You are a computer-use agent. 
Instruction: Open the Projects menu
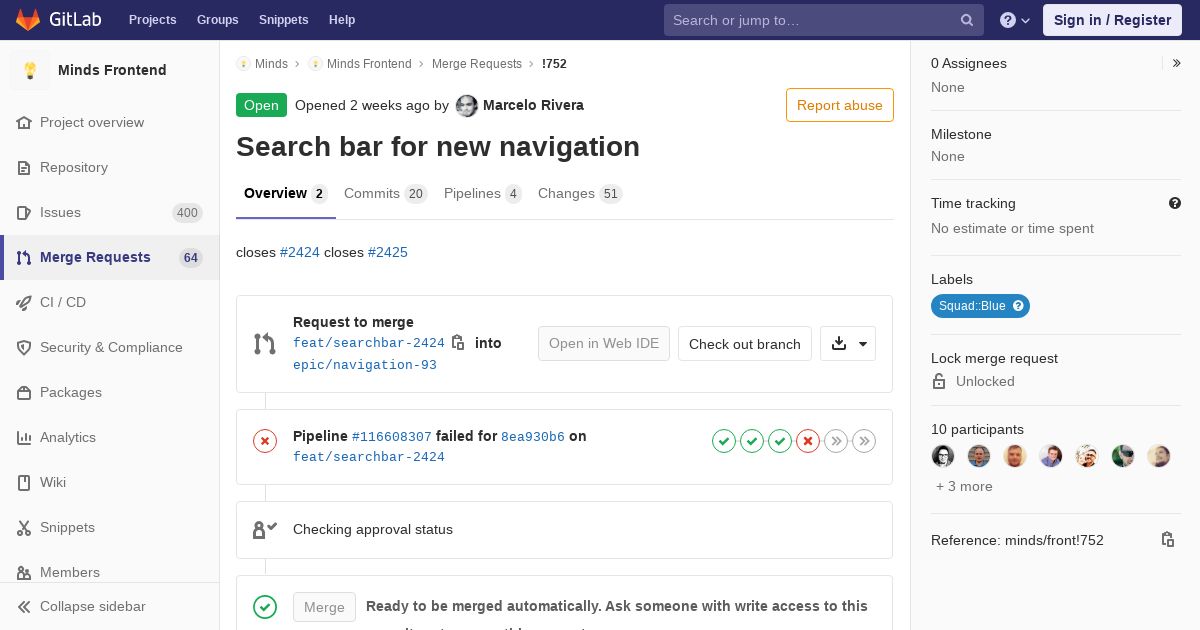point(152,20)
